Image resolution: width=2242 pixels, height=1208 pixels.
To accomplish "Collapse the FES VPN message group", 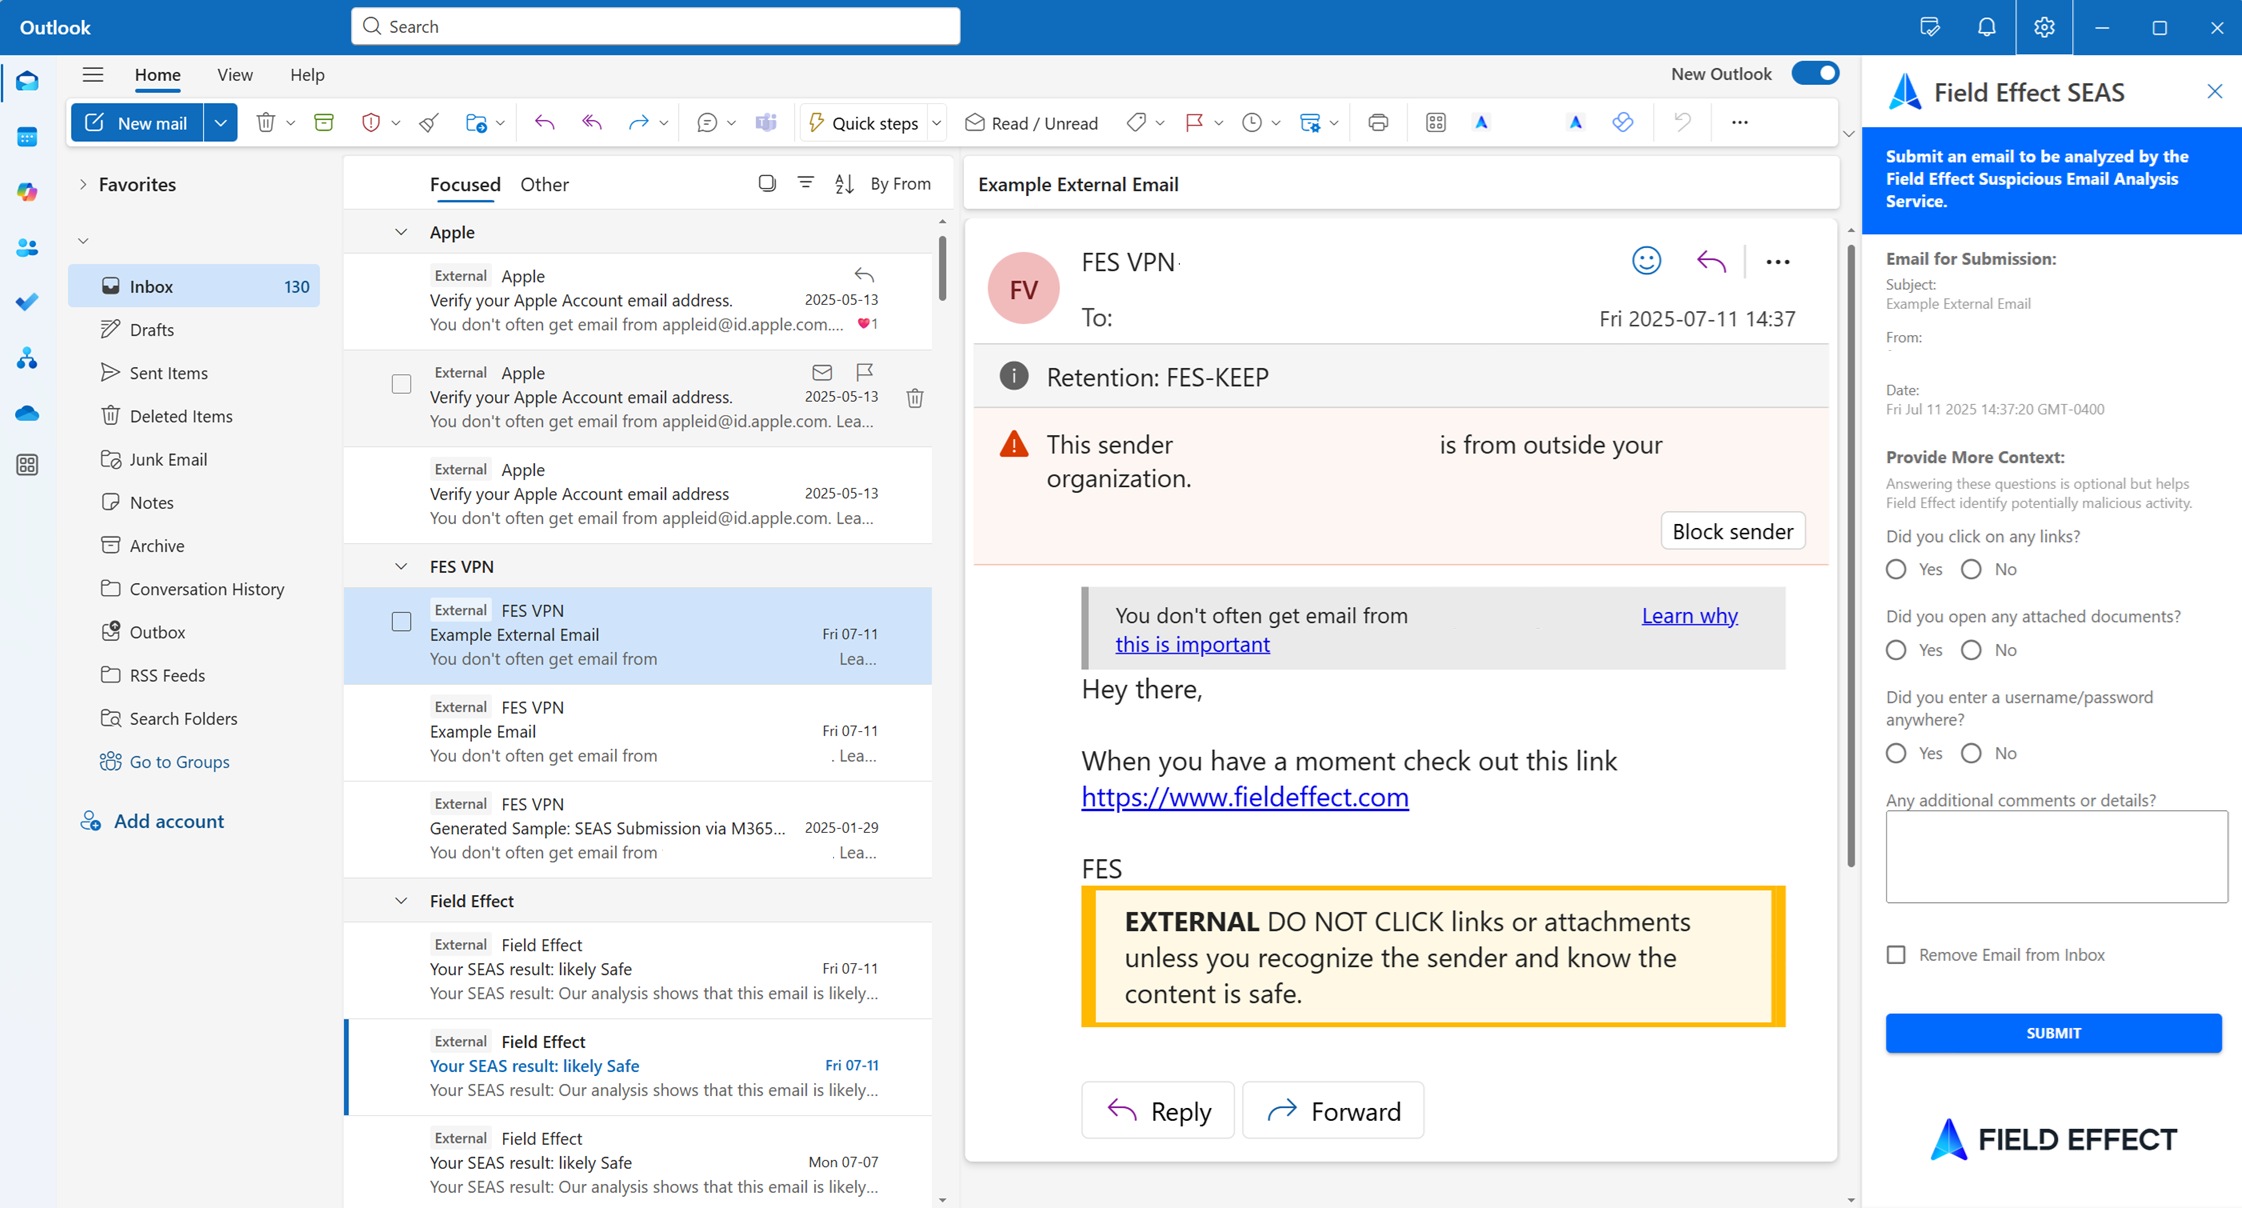I will pyautogui.click(x=401, y=566).
